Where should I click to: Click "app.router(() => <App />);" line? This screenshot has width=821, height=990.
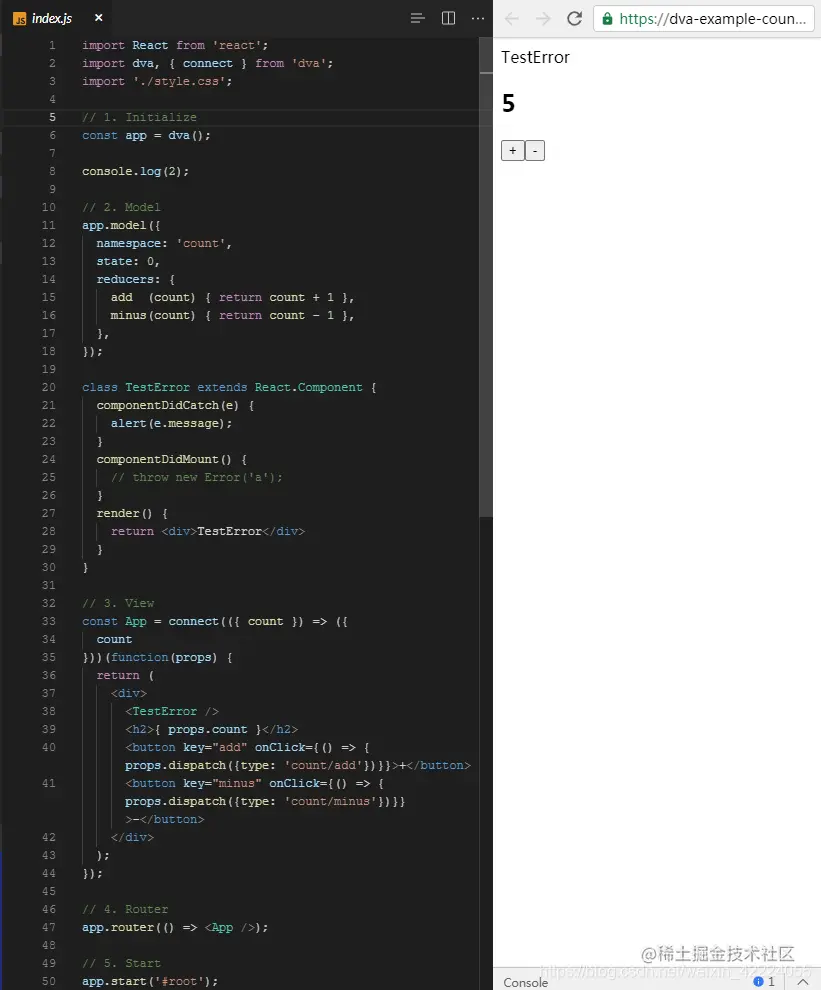coord(175,927)
